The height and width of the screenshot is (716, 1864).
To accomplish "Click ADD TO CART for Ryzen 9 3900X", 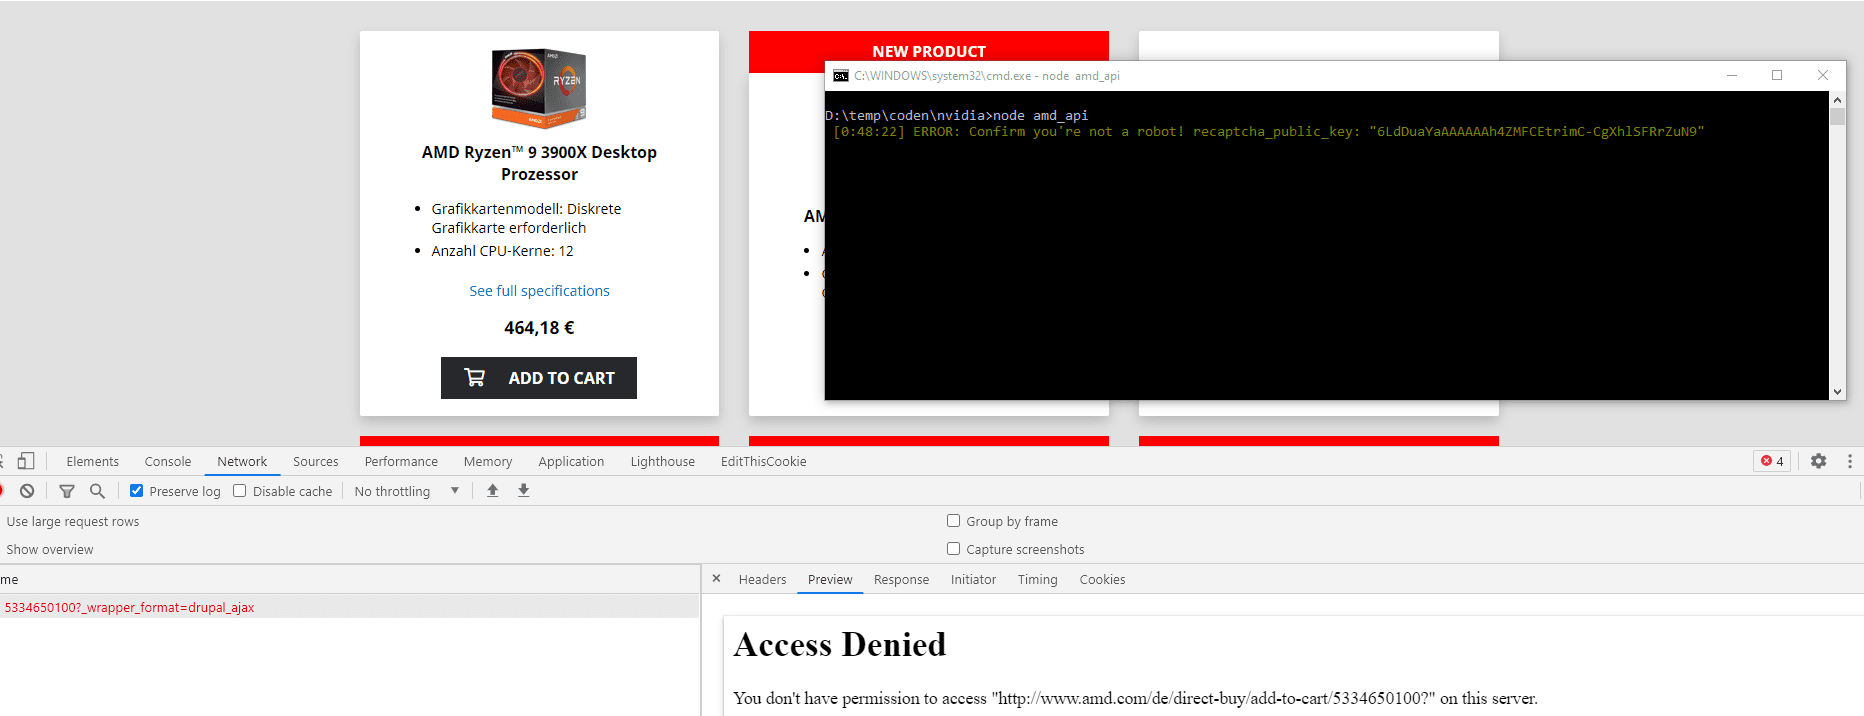I will (x=539, y=378).
